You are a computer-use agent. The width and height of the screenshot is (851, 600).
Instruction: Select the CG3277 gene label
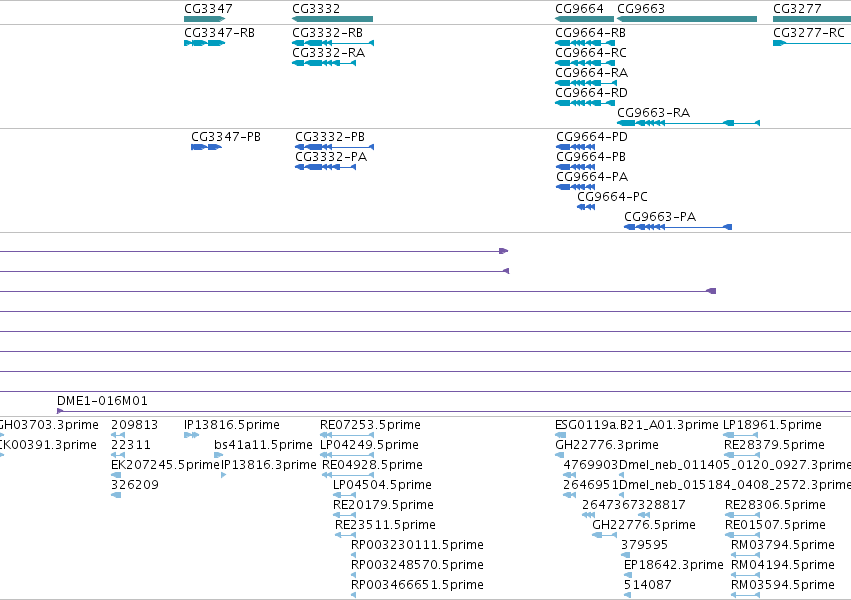[x=797, y=9]
